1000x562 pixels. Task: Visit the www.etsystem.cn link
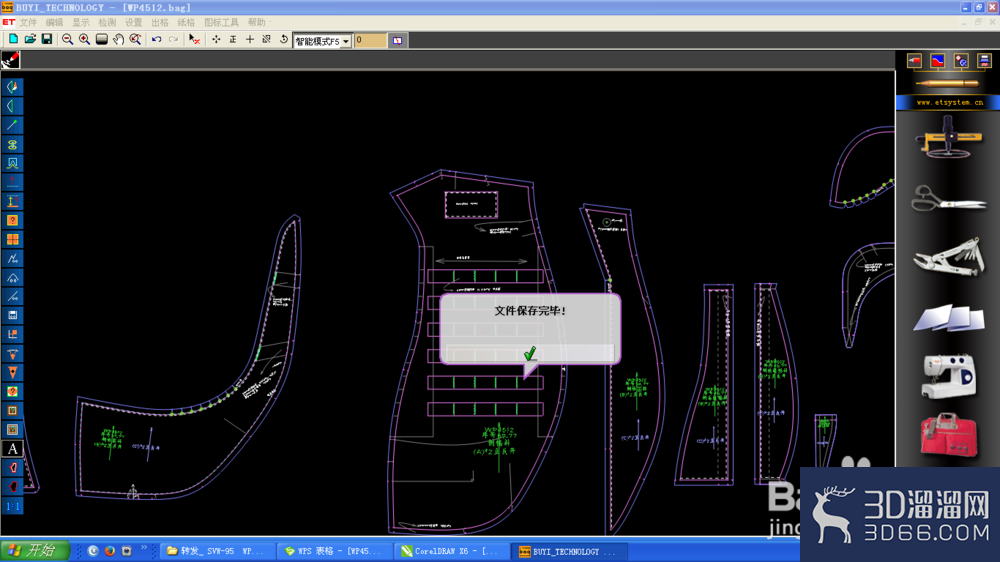[949, 102]
